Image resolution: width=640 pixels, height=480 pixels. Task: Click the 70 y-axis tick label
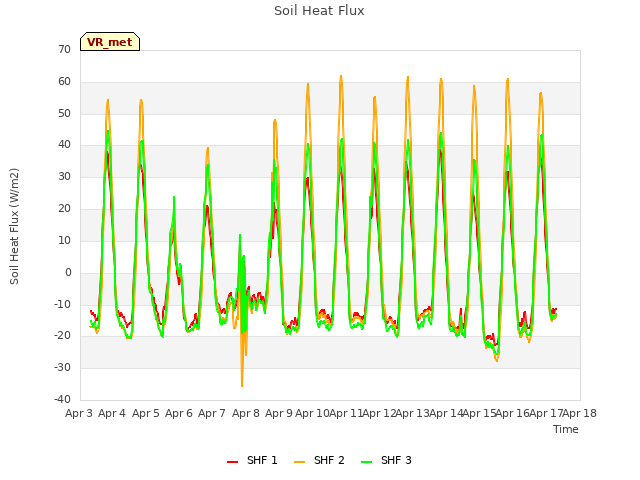(64, 49)
